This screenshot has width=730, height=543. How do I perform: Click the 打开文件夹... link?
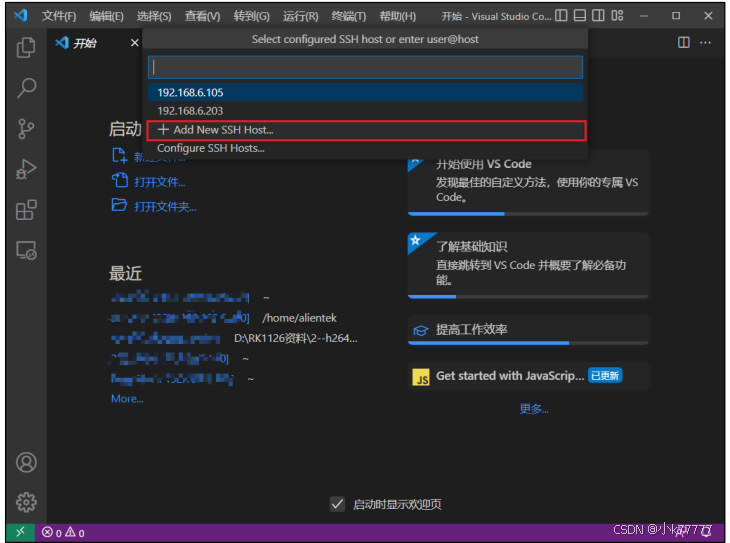point(165,206)
